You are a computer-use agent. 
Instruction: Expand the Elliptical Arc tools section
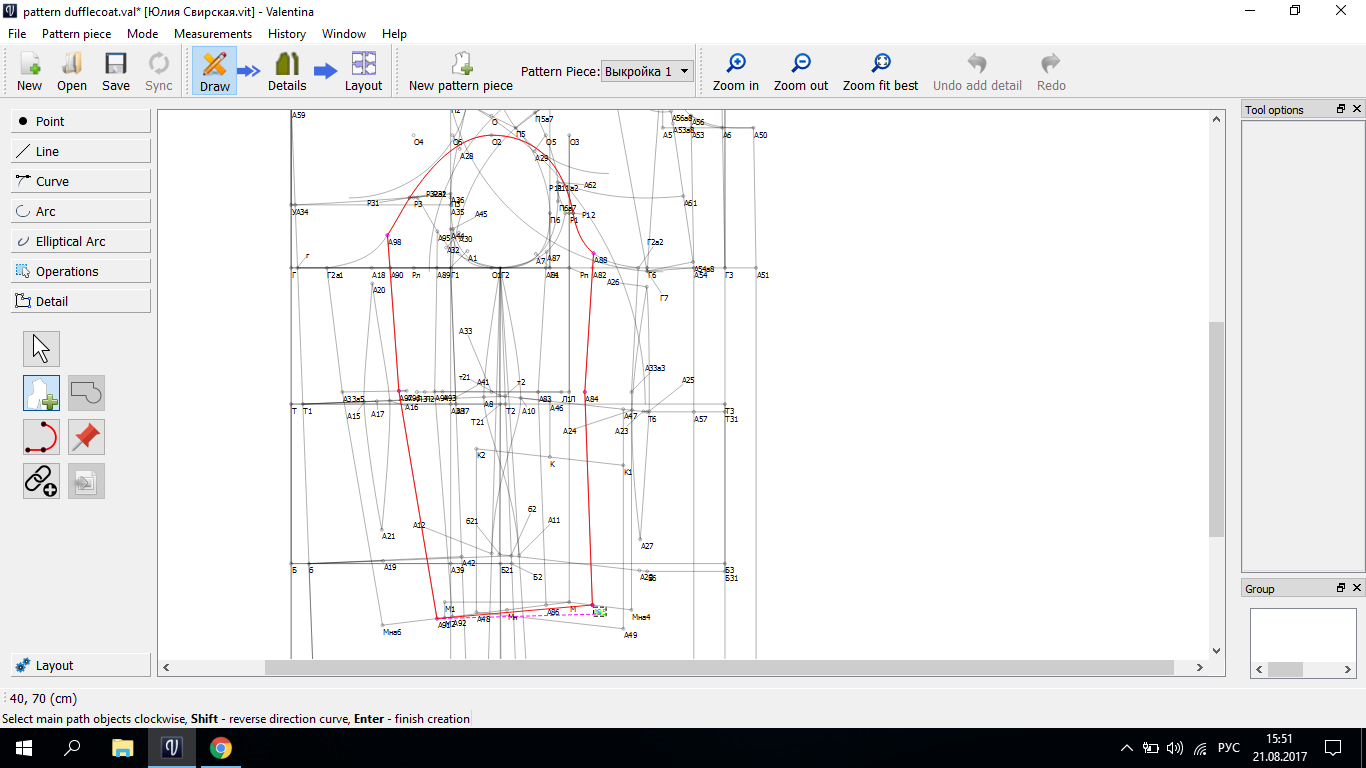point(81,241)
